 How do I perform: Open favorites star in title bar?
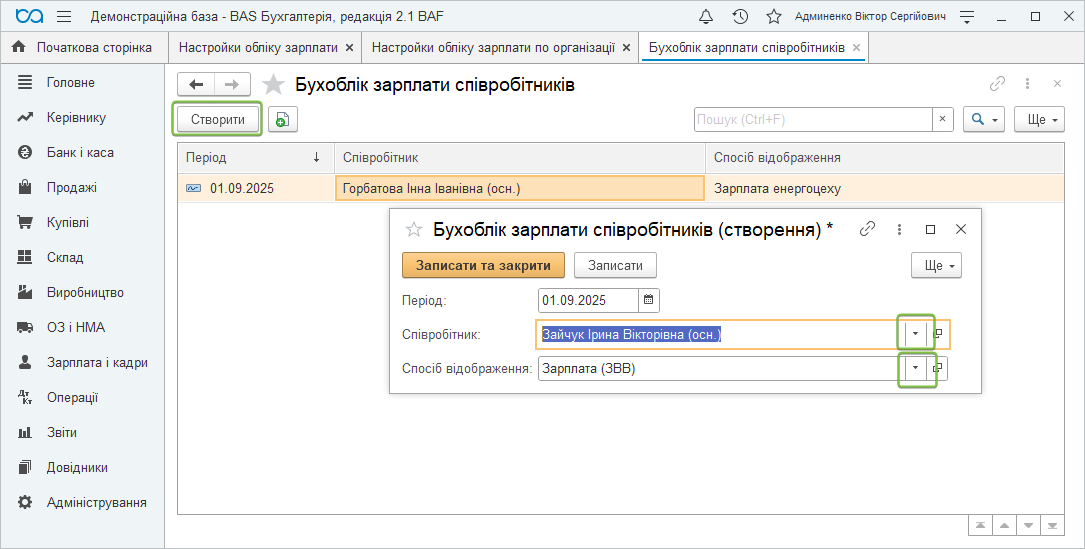coord(773,17)
